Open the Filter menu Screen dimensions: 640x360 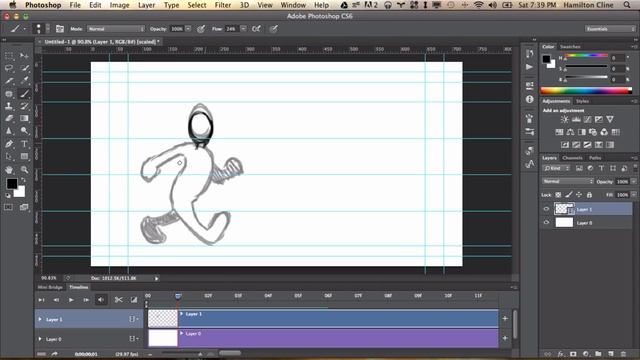(x=223, y=5)
